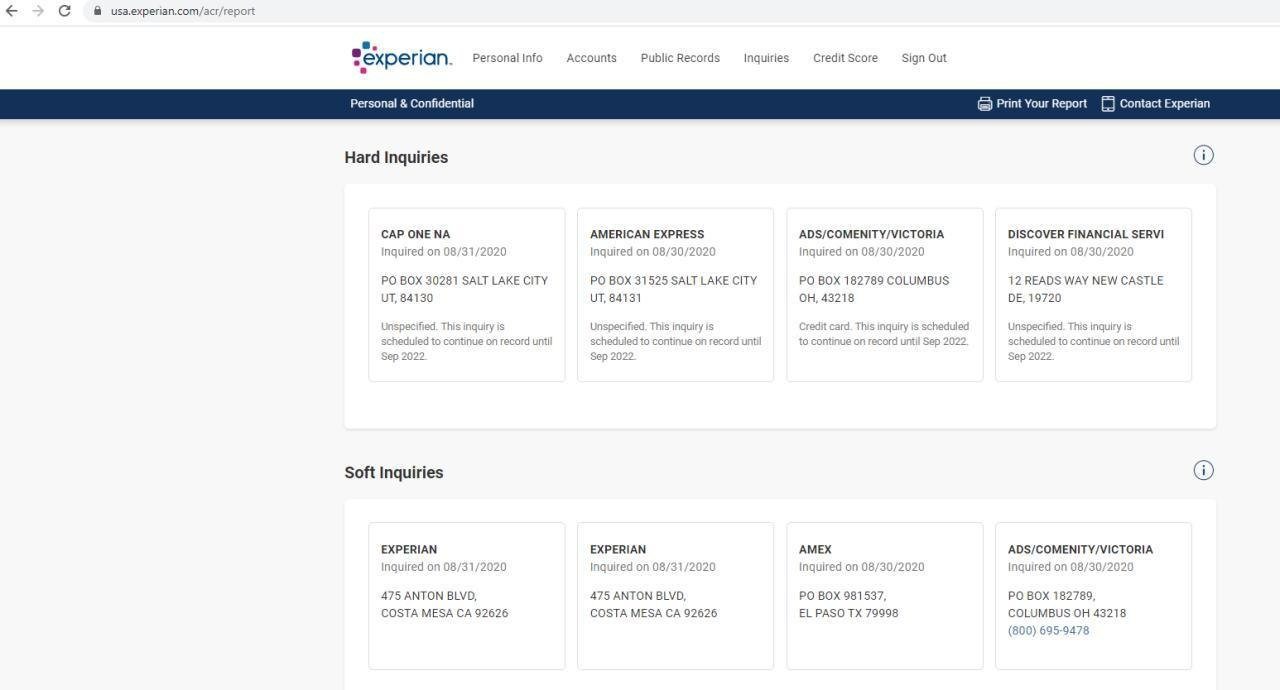The height and width of the screenshot is (690, 1280).
Task: Click the browser forward arrow
Action: pos(38,11)
